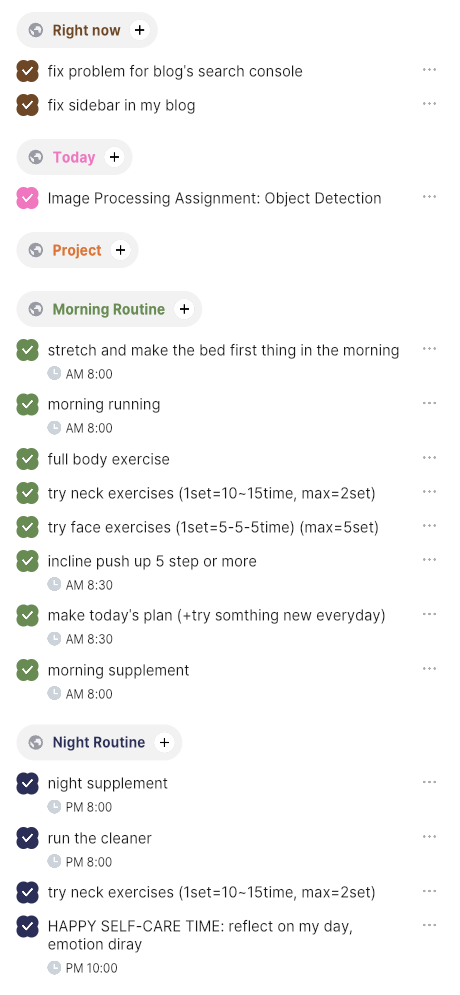
Task: Uncheck Image Processing Assignment task
Action: 27,198
